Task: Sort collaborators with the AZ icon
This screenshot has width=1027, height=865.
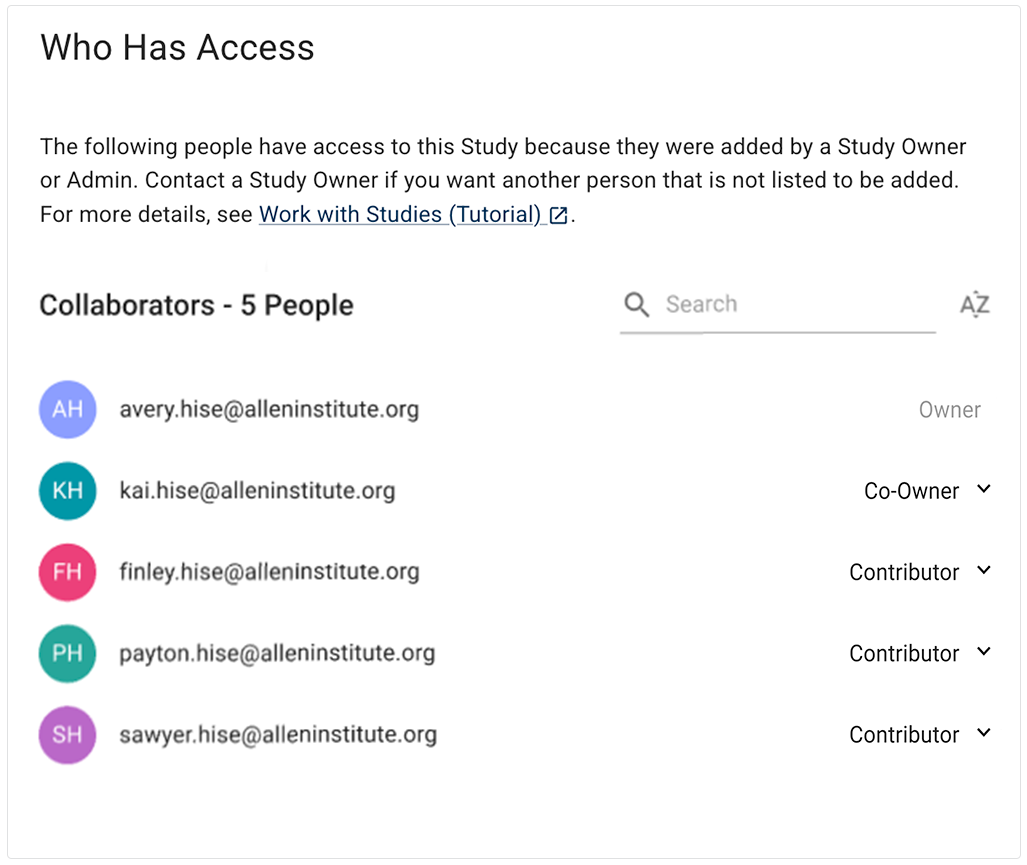Action: 974,304
